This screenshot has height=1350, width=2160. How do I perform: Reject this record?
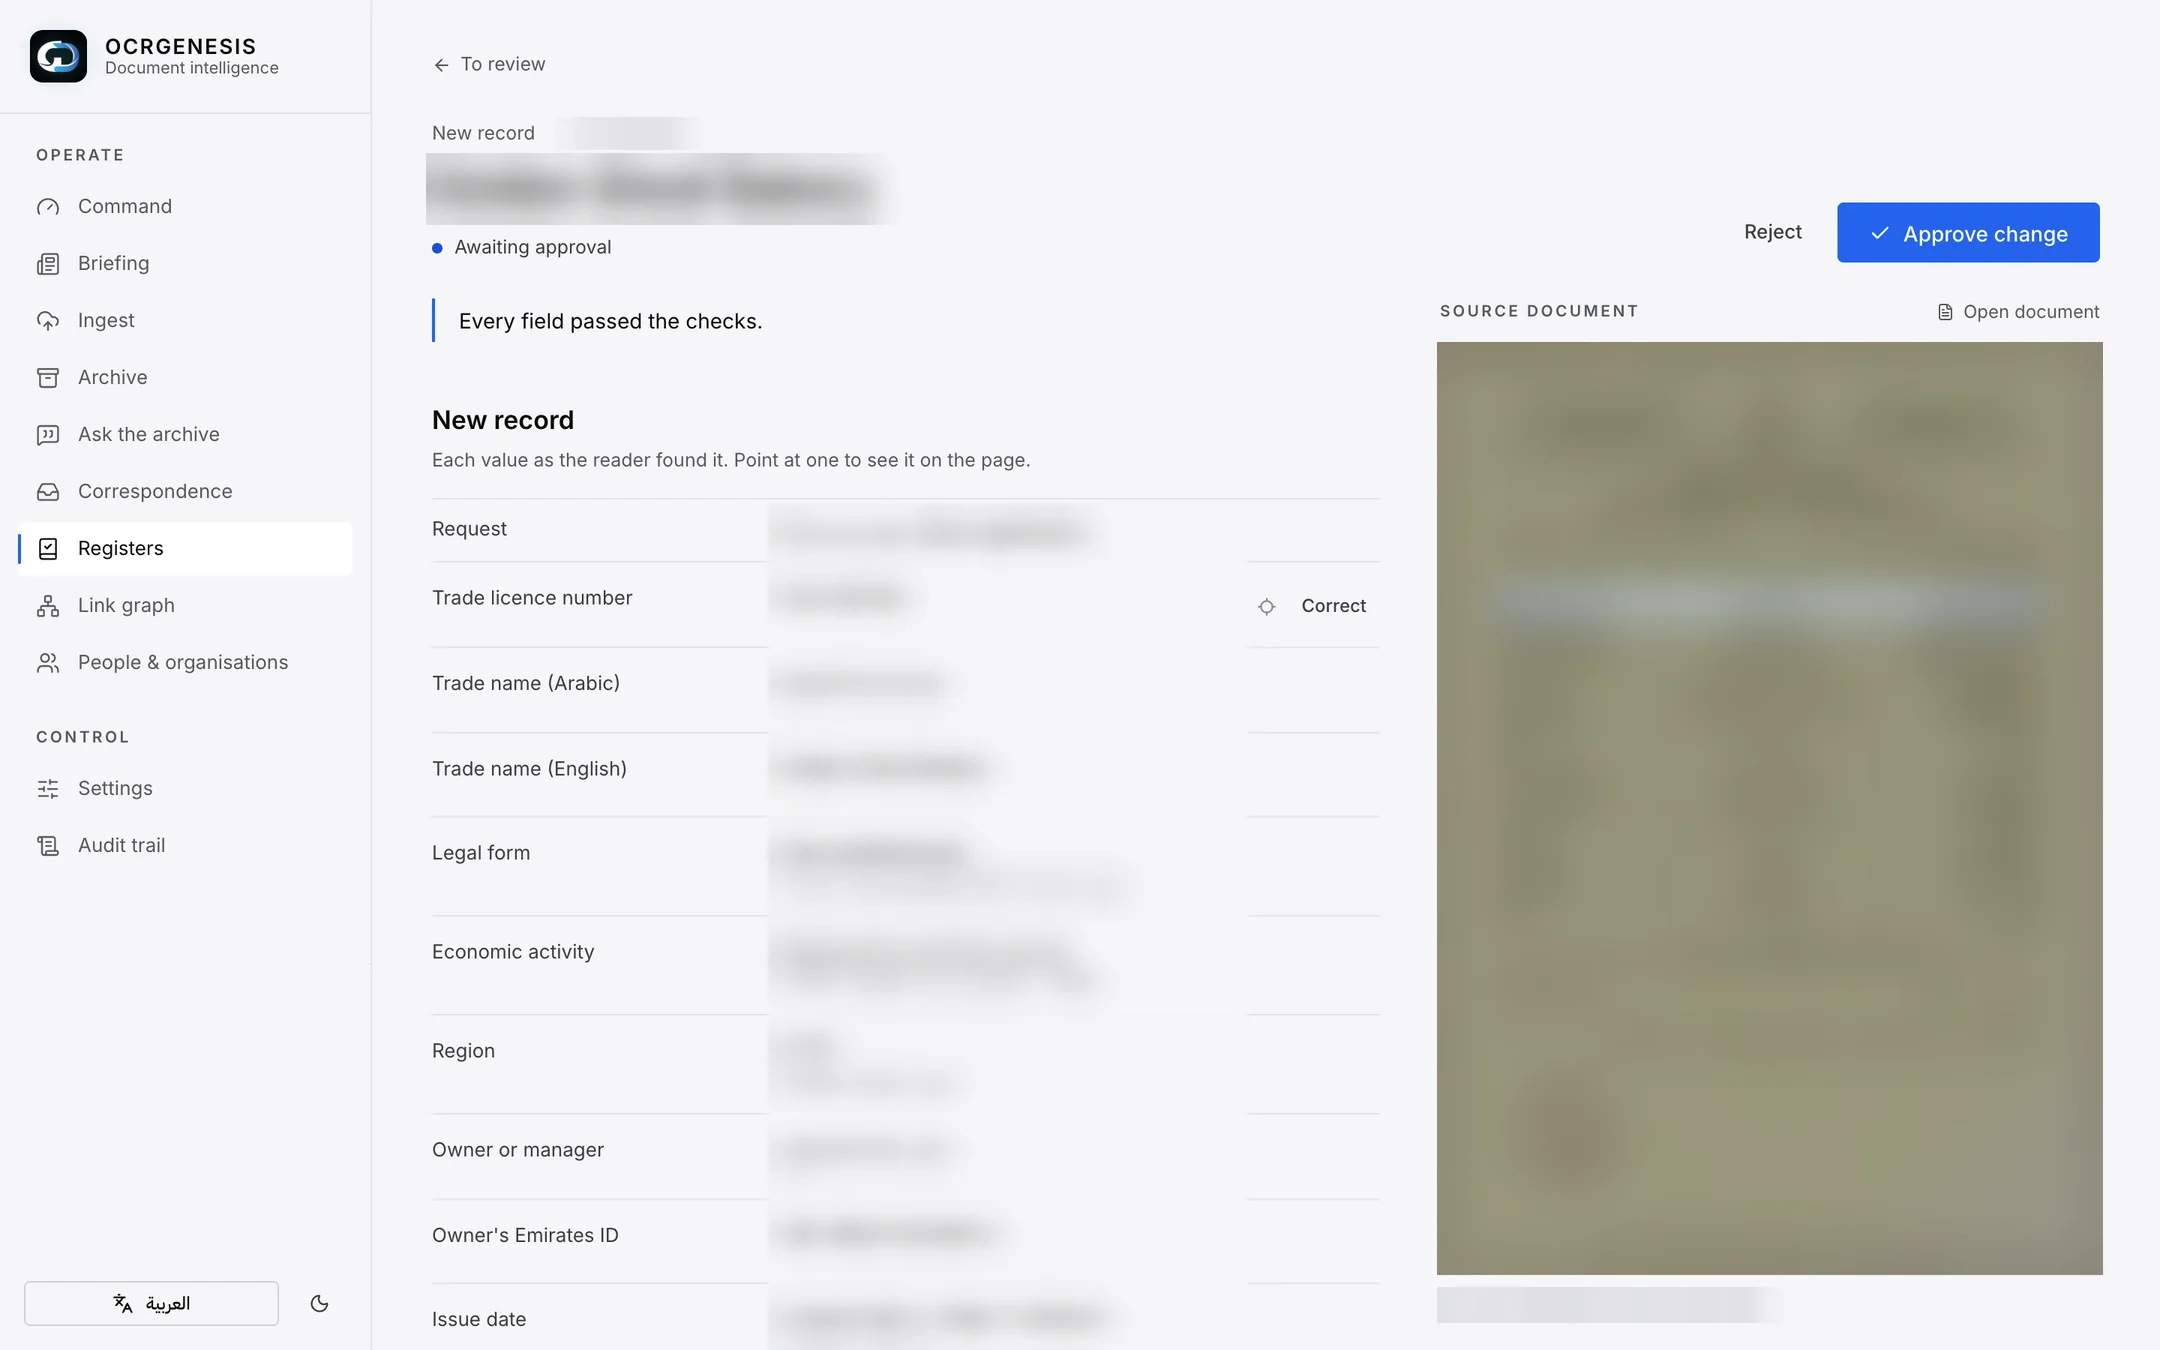click(1772, 232)
